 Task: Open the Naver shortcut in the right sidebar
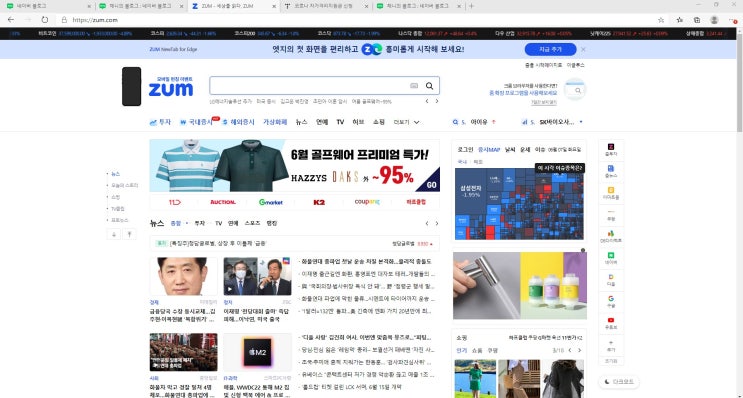(x=611, y=258)
